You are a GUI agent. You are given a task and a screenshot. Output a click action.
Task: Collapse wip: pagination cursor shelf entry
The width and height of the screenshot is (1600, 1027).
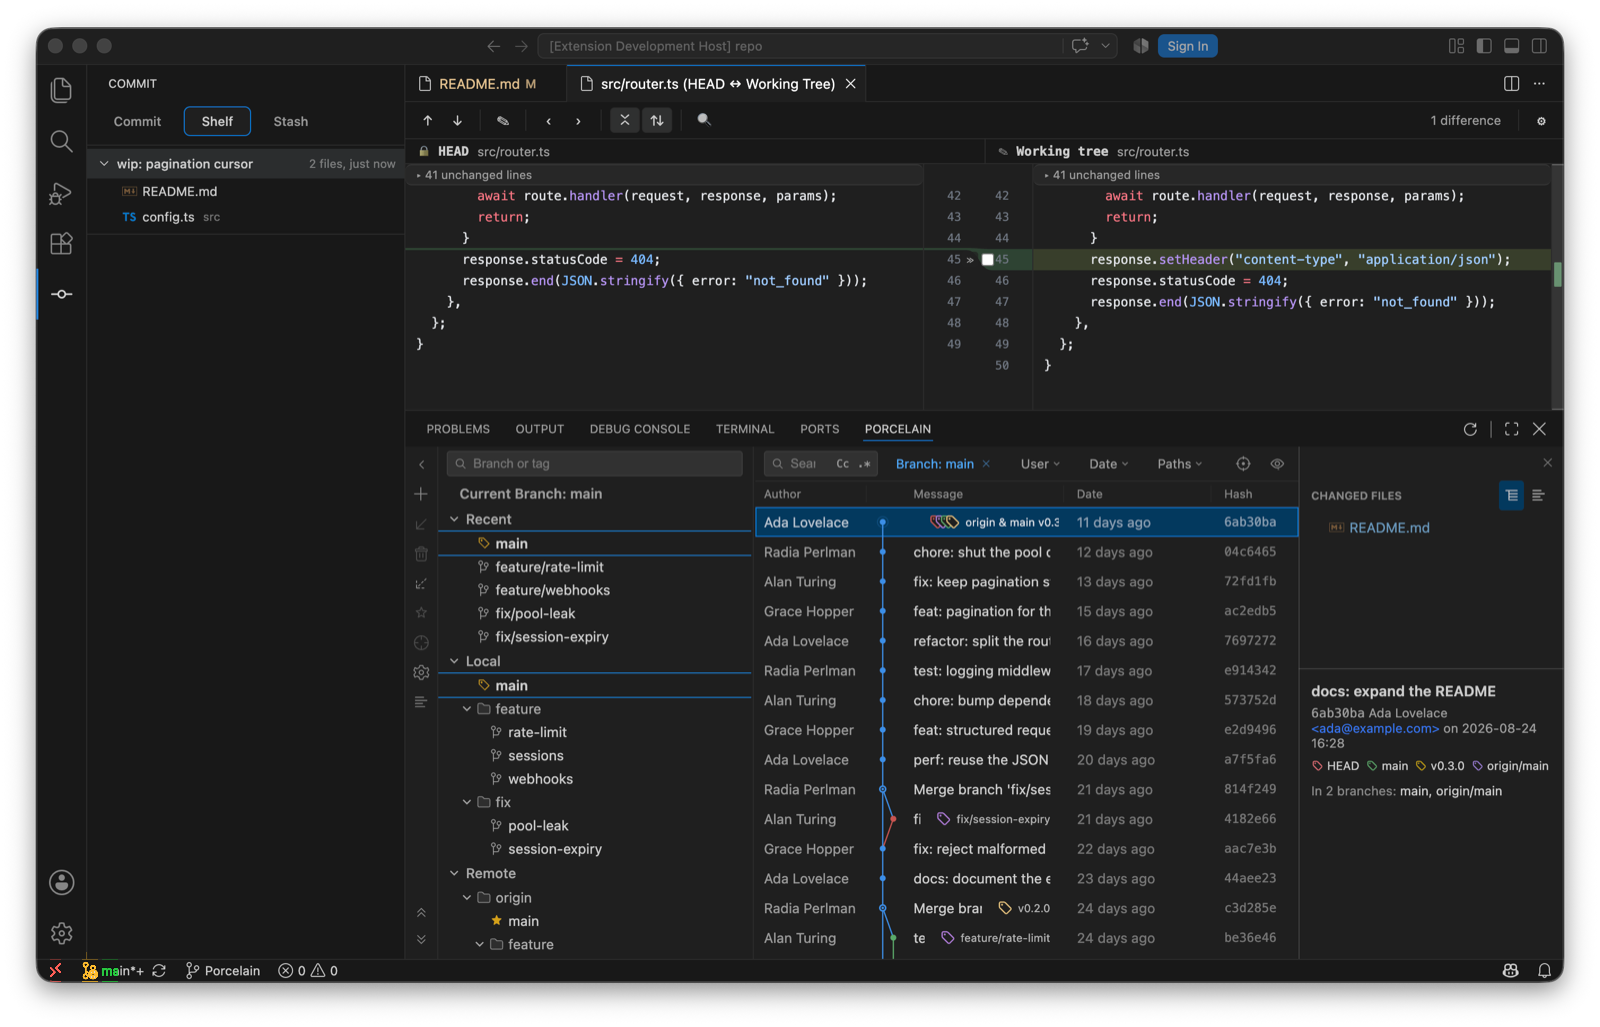pos(104,164)
